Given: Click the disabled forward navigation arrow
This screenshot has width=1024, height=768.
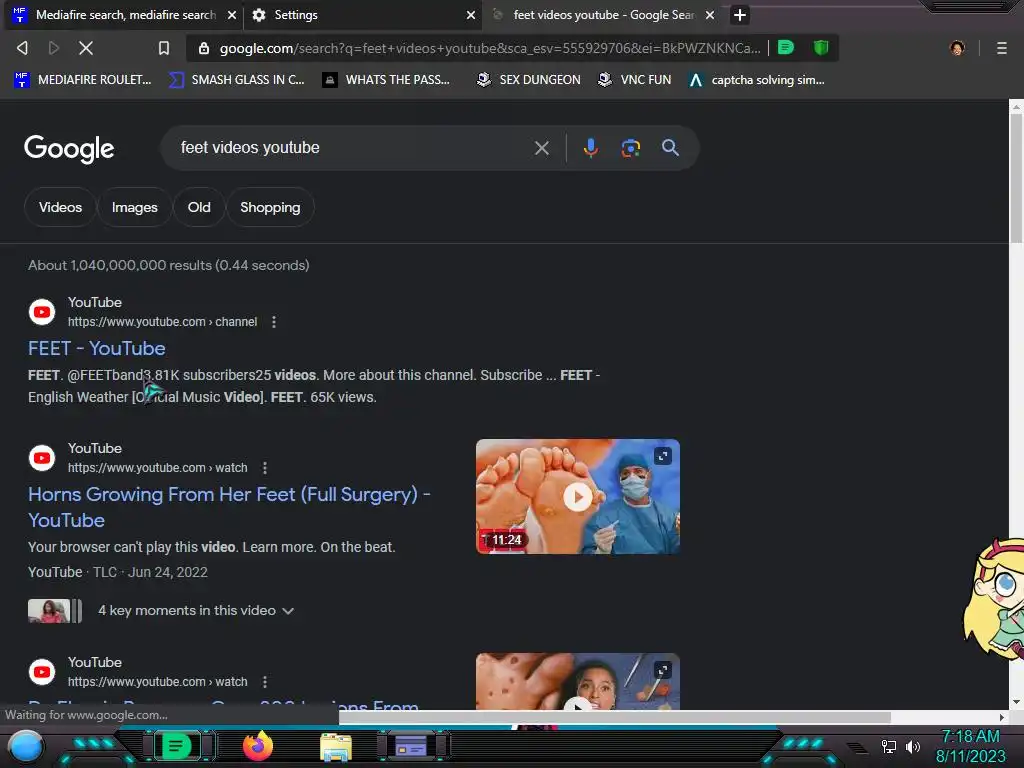Looking at the screenshot, I should pyautogui.click(x=54, y=48).
